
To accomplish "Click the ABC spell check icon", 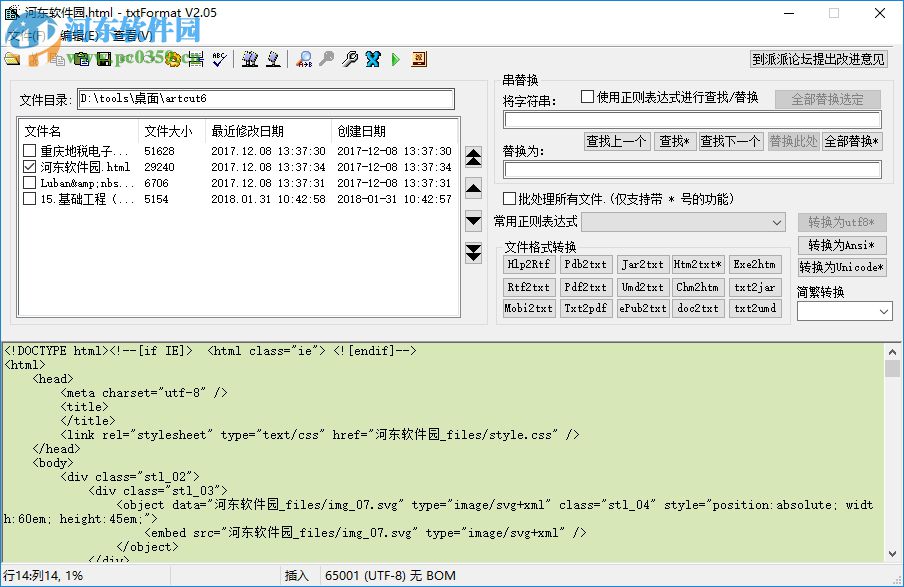I will (x=219, y=60).
